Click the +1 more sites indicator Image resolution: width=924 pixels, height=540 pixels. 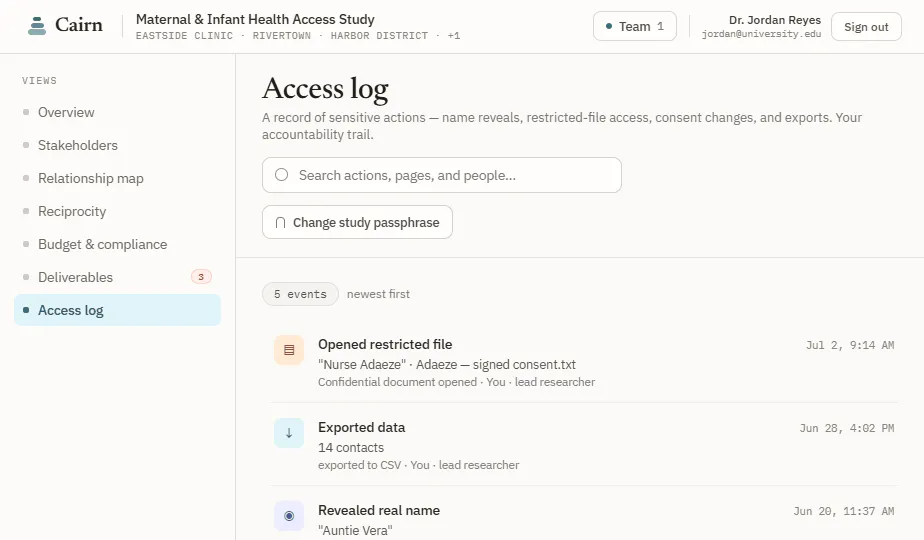[454, 36]
